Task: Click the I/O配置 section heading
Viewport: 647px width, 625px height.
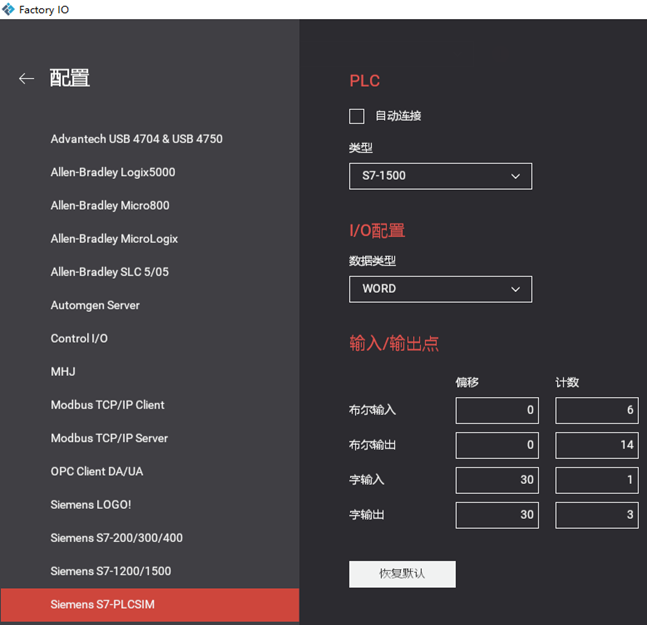Action: 377,231
